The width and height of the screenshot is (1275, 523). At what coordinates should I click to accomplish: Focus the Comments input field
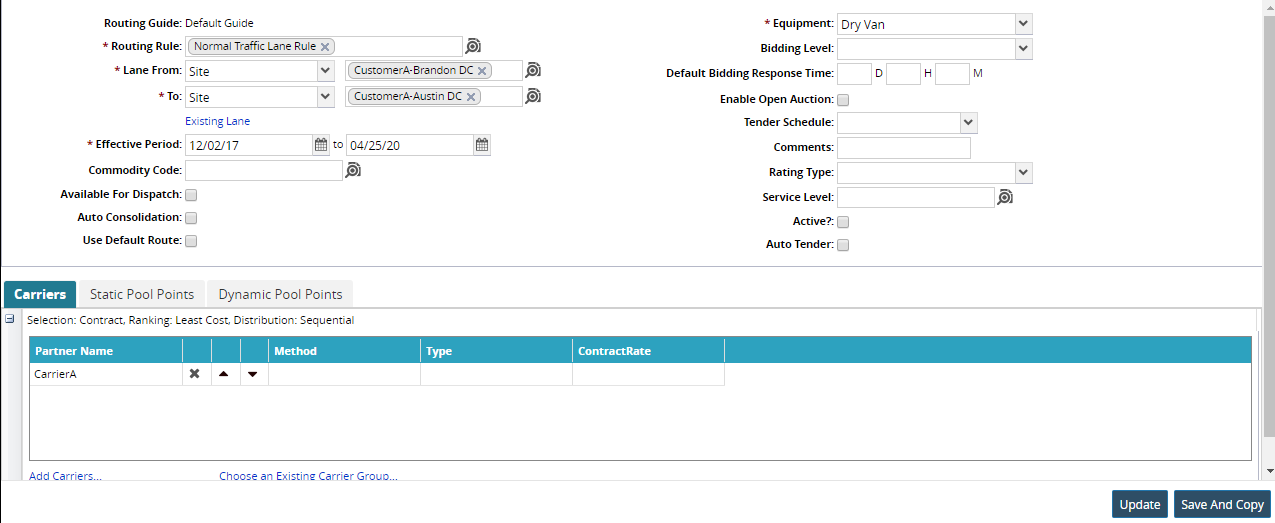904,148
